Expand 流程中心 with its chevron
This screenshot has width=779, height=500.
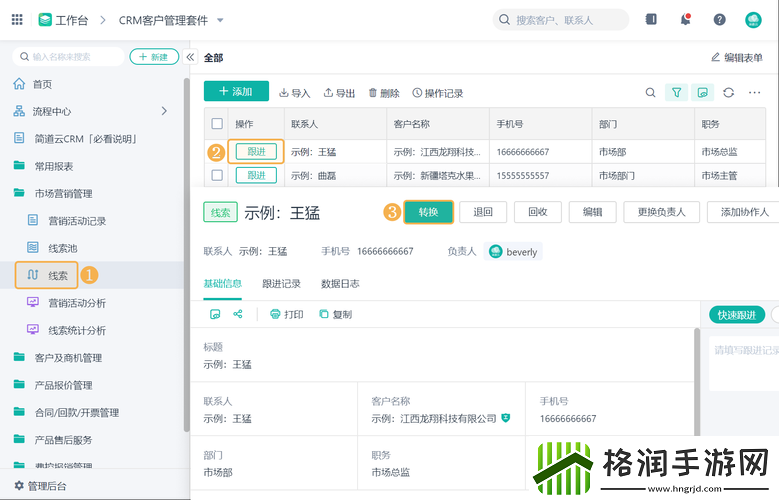[164, 111]
